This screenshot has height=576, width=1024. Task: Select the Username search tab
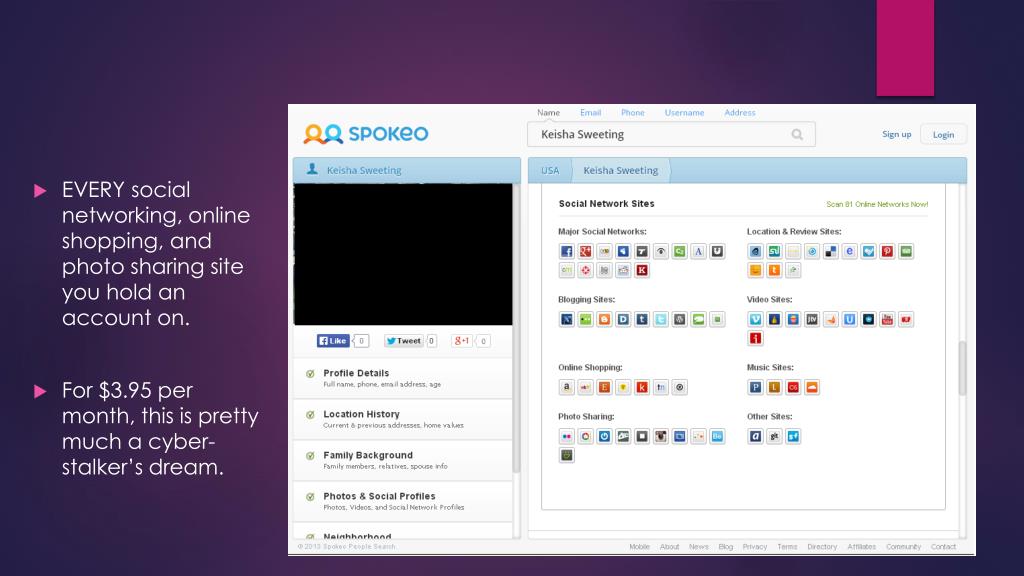(684, 112)
